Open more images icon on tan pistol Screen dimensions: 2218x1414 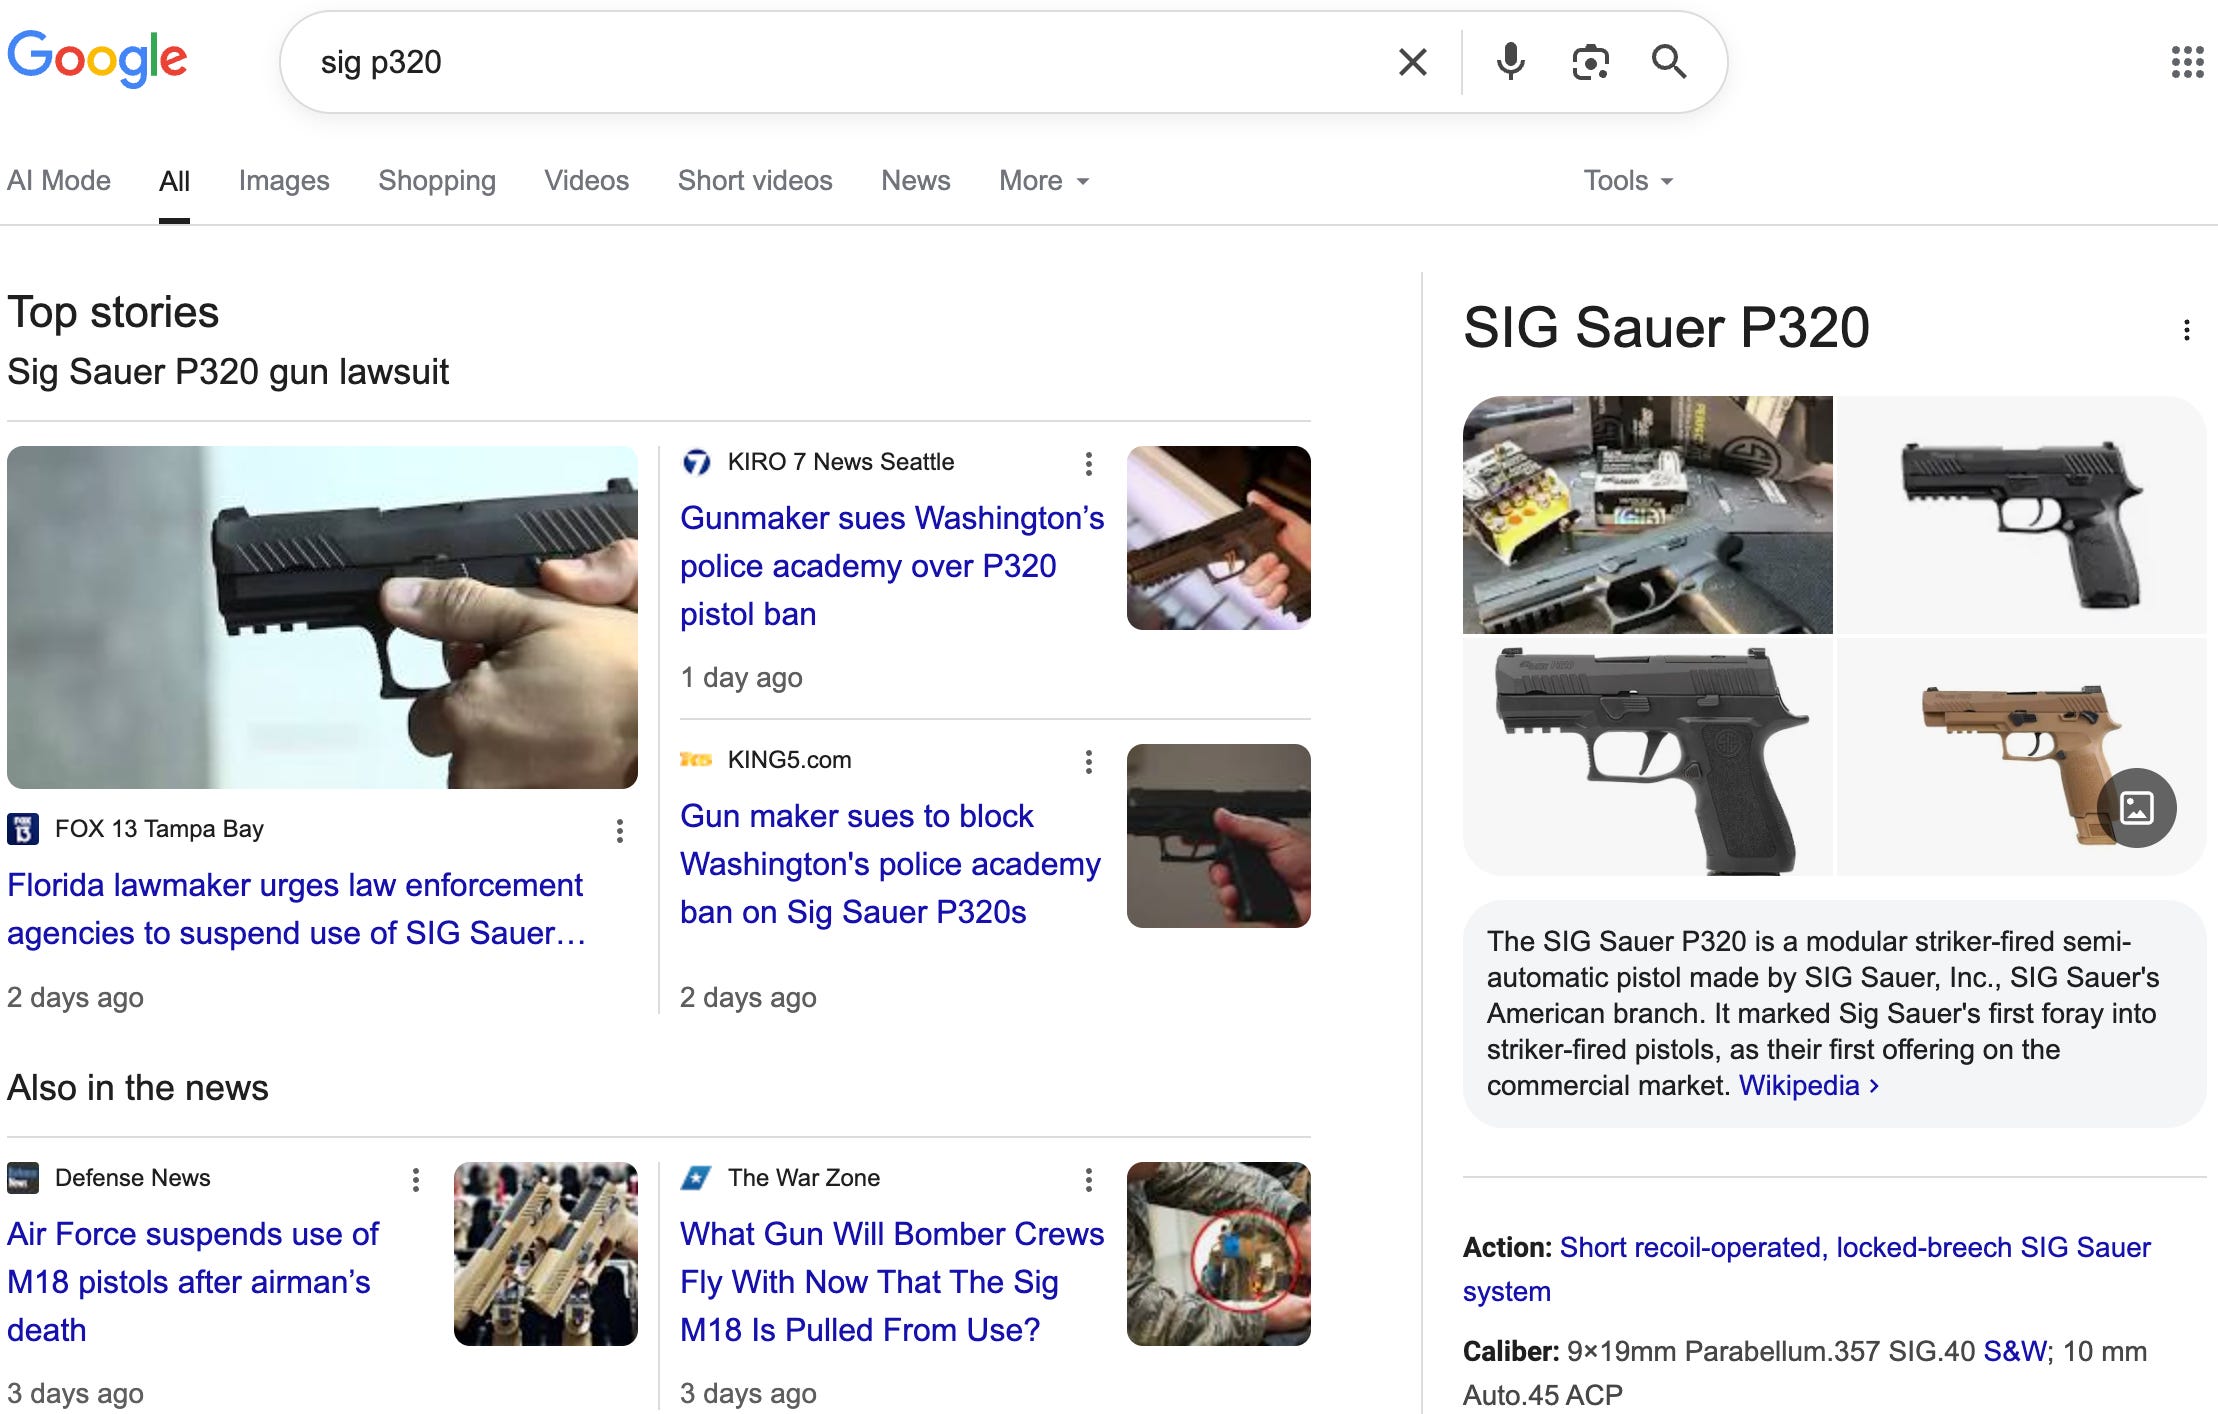point(2136,808)
